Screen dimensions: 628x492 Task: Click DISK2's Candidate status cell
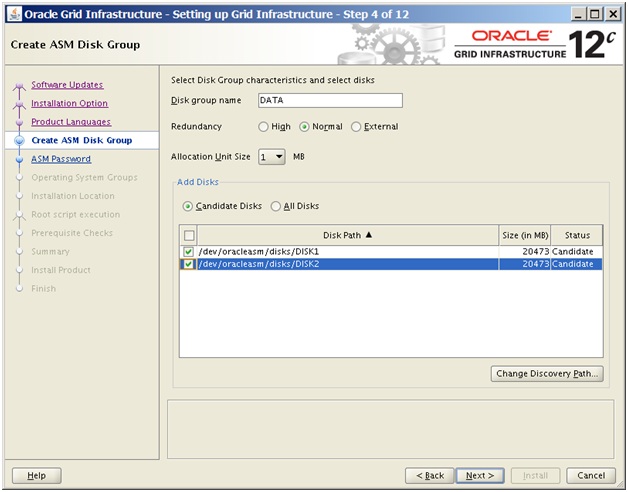[x=576, y=264]
